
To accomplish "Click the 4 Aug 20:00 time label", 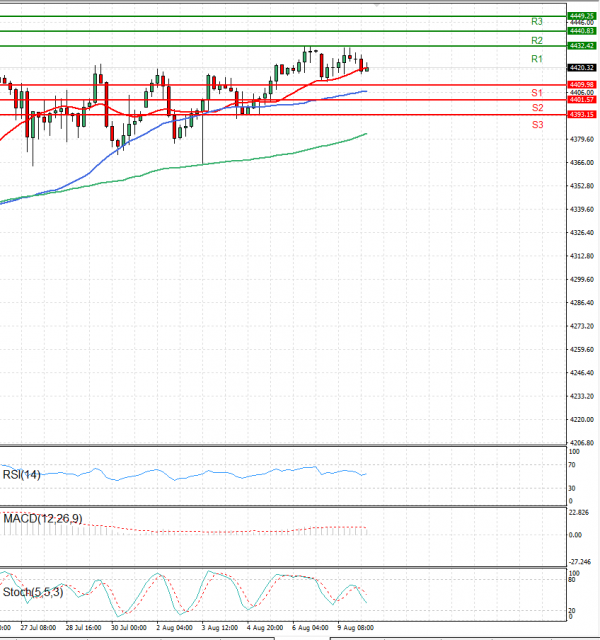I will point(265,628).
